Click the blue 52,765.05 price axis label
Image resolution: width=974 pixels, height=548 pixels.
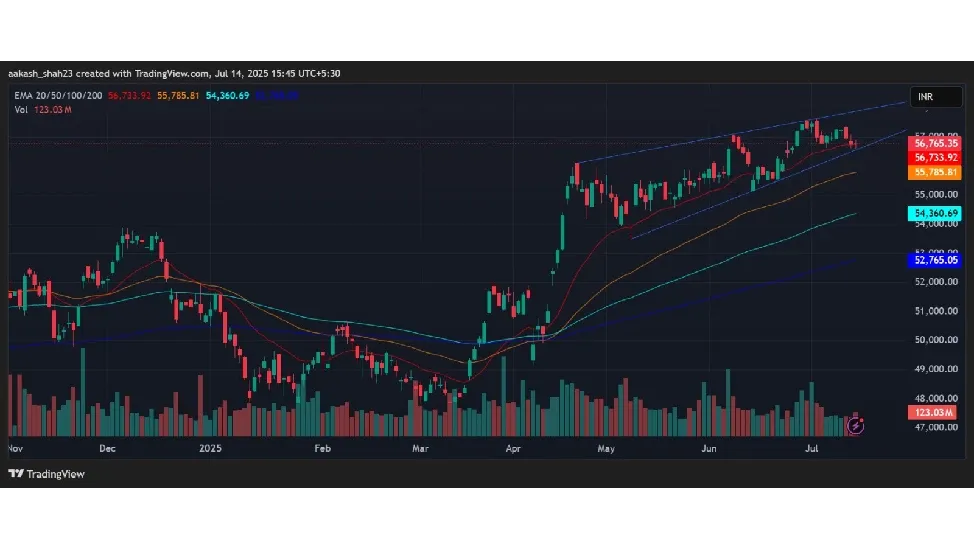tap(935, 260)
